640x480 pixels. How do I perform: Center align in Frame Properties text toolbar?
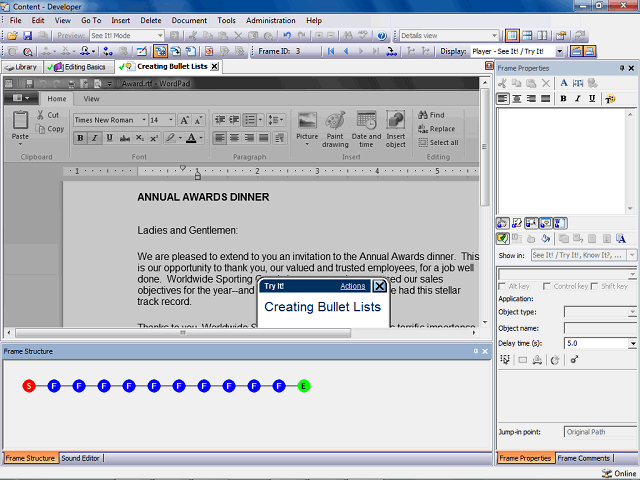tap(517, 99)
